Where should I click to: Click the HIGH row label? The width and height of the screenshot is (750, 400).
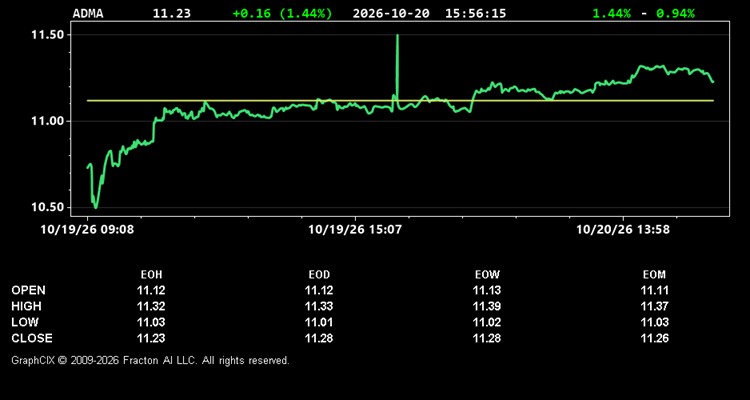click(26, 306)
